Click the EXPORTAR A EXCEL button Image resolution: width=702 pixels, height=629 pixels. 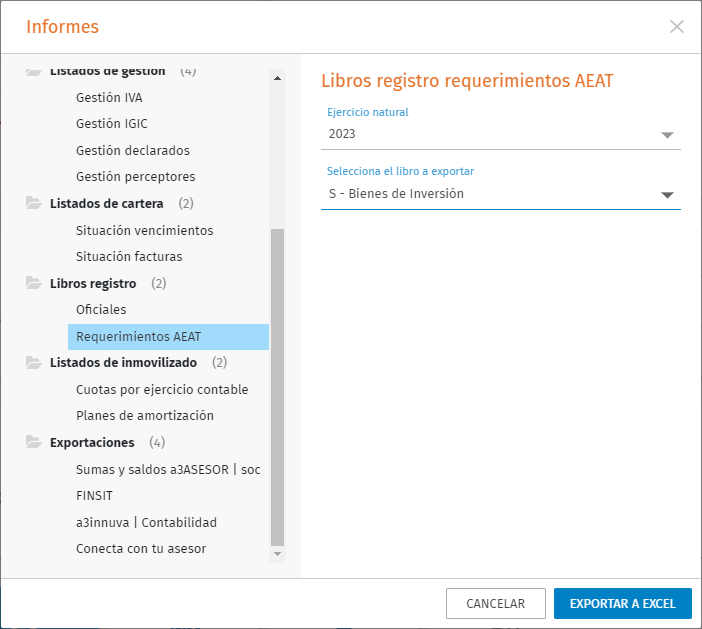pyautogui.click(x=623, y=603)
